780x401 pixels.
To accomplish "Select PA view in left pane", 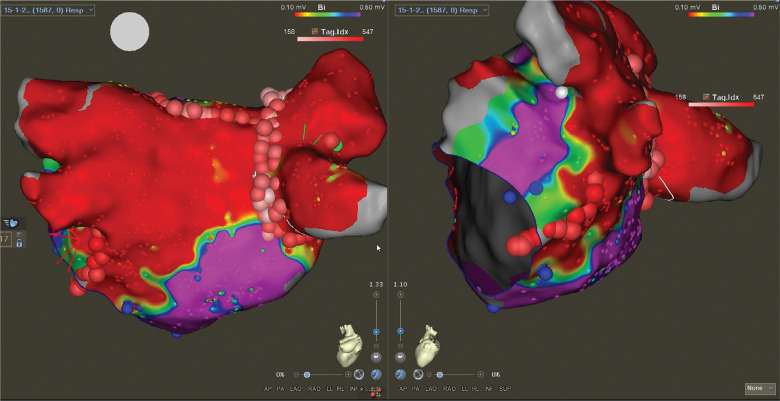I will tap(281, 389).
